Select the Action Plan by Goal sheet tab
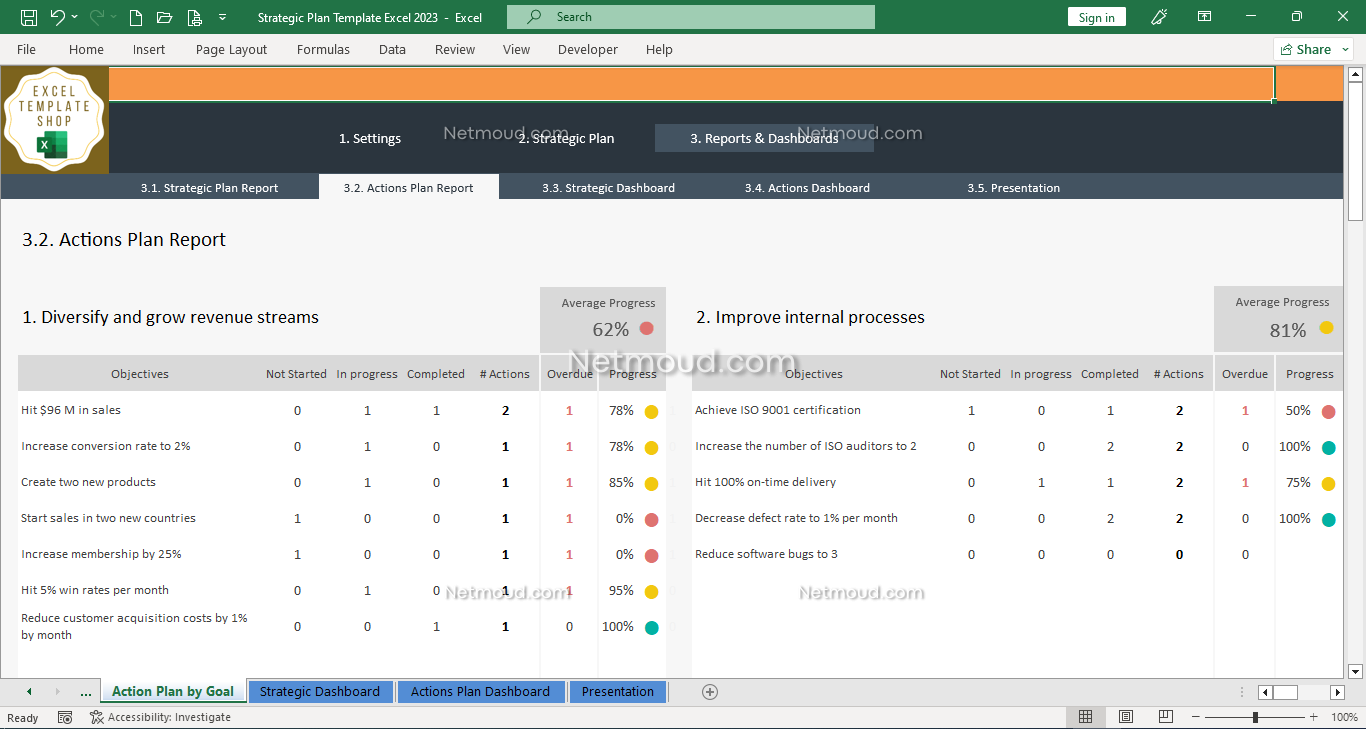The width and height of the screenshot is (1366, 729). tap(173, 691)
